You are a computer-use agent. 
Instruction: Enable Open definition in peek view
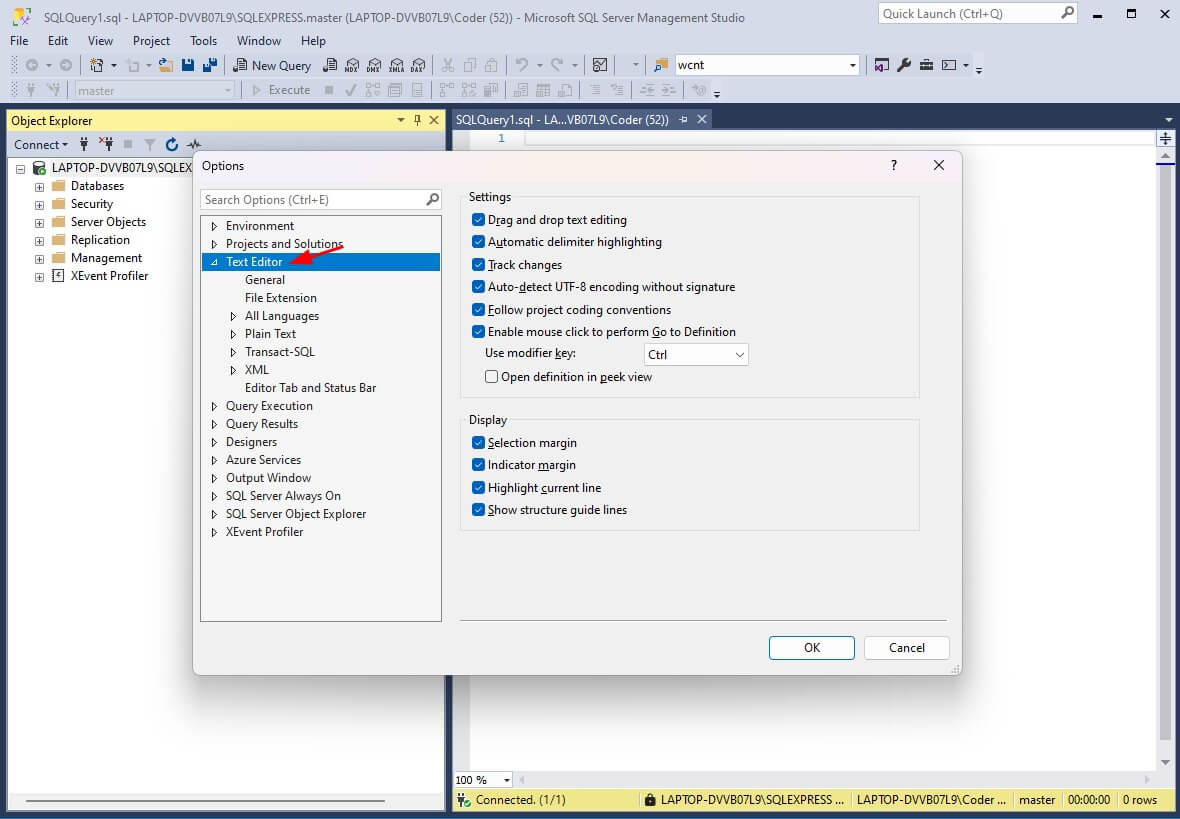click(491, 376)
